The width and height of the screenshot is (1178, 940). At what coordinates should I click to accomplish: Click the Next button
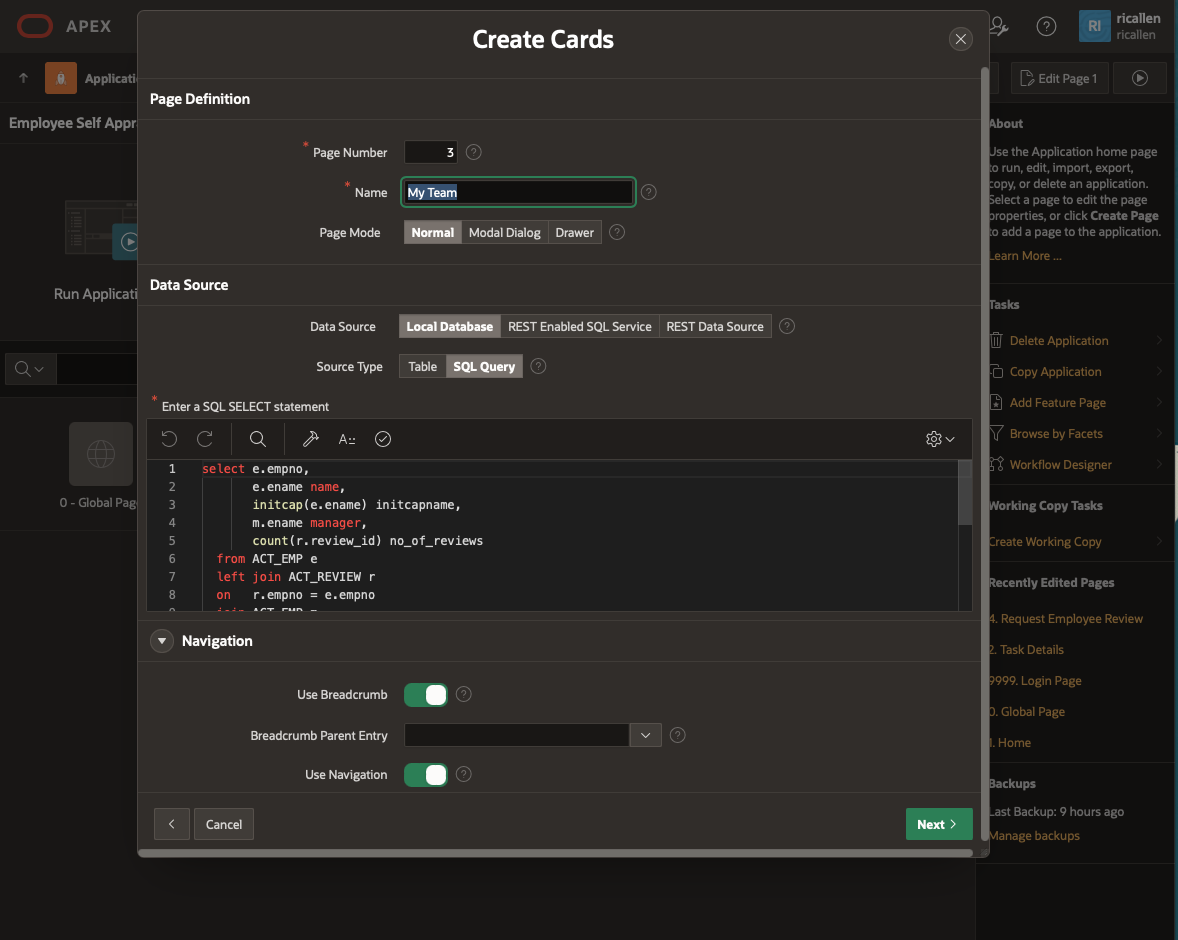[938, 824]
